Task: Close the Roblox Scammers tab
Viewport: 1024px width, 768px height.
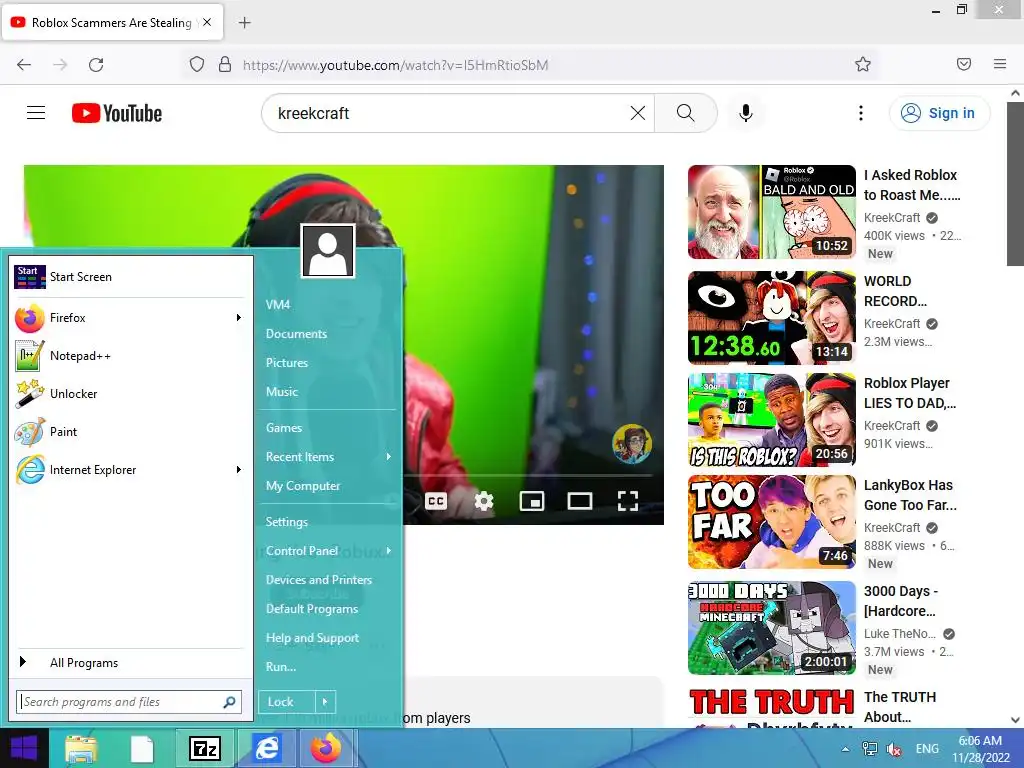Action: pos(207,22)
